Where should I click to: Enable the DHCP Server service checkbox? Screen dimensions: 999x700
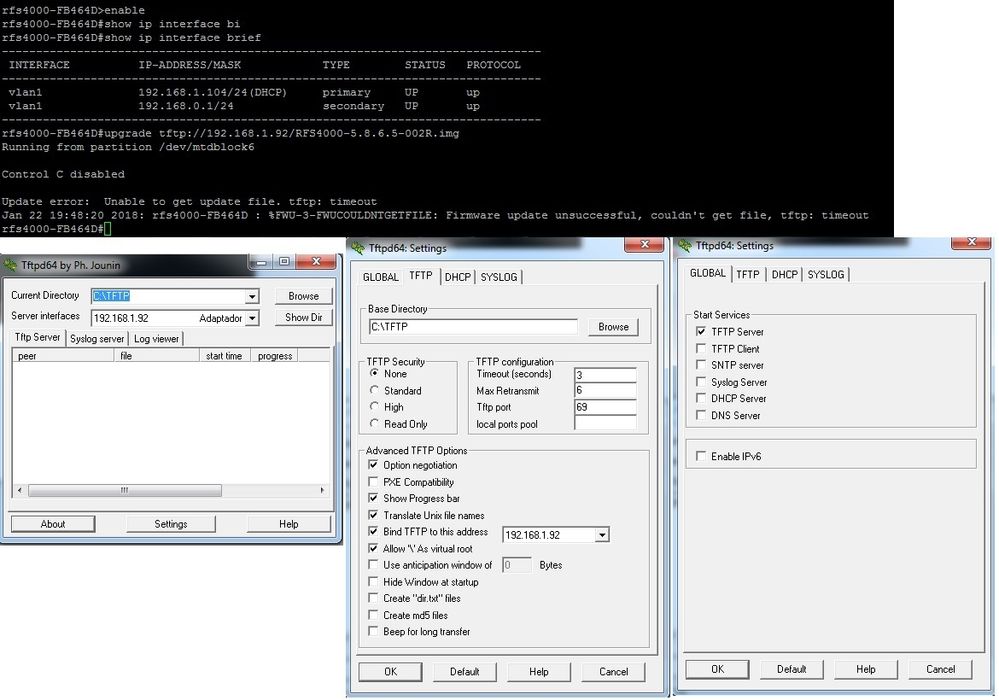tap(702, 398)
